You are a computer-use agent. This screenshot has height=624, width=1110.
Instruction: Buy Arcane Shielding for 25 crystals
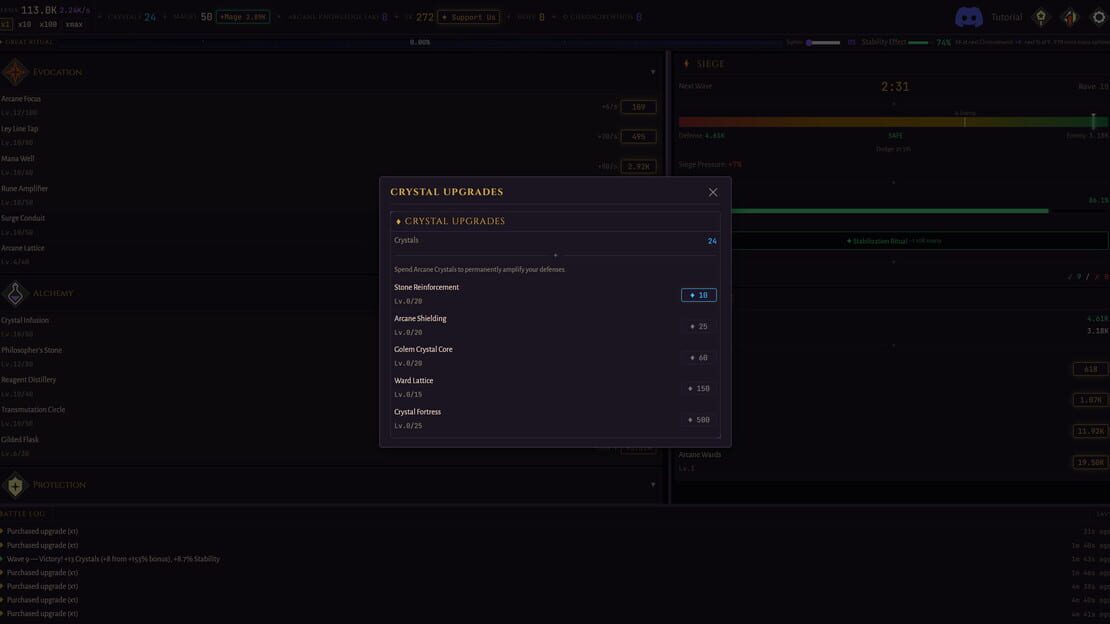pyautogui.click(x=699, y=326)
